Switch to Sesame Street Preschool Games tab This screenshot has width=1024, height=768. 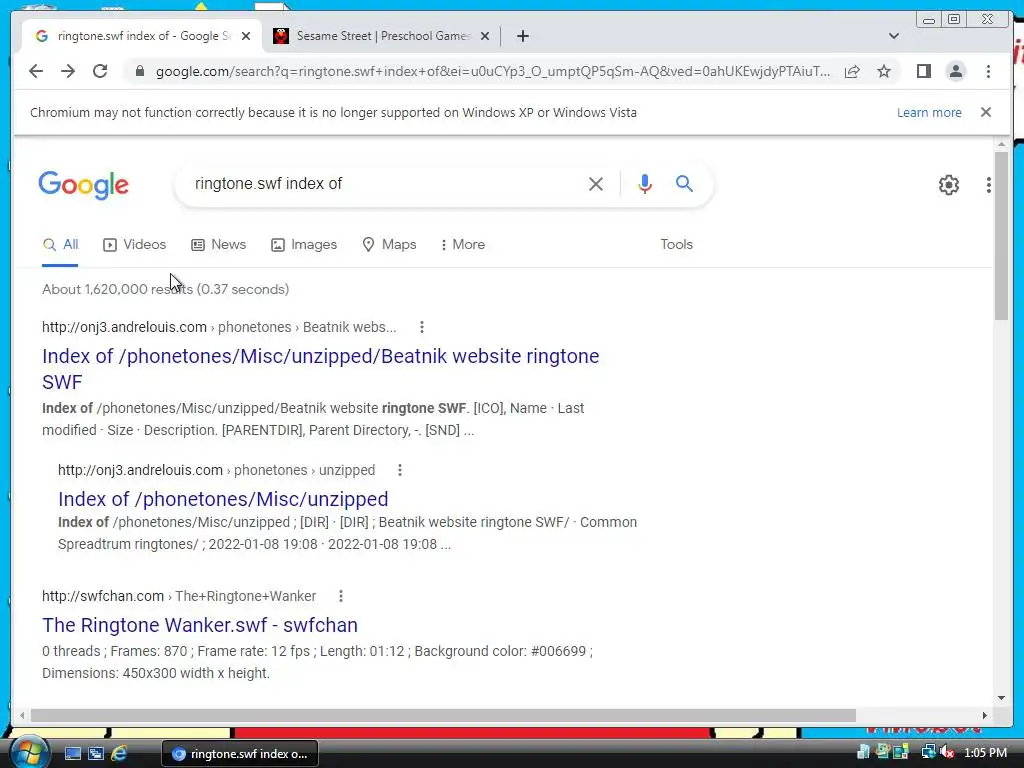pyautogui.click(x=381, y=36)
